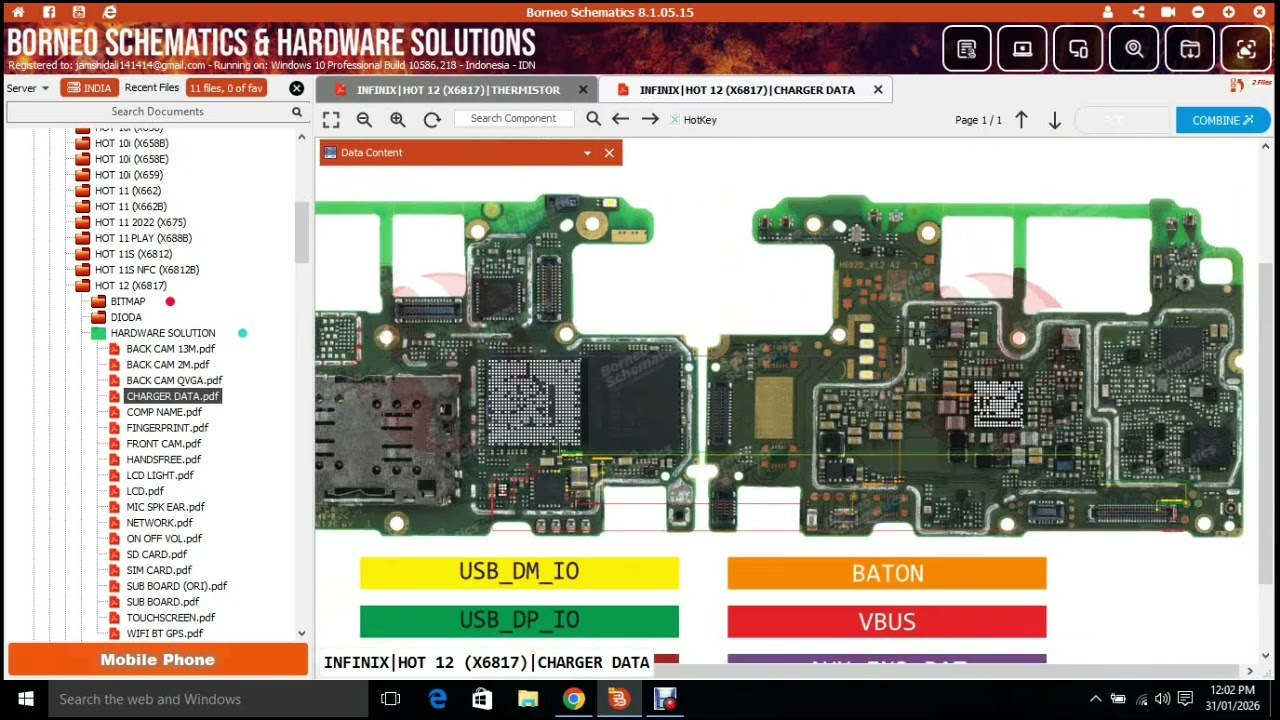
Task: Switch to the CHARGER DATA tab
Action: pyautogui.click(x=747, y=90)
